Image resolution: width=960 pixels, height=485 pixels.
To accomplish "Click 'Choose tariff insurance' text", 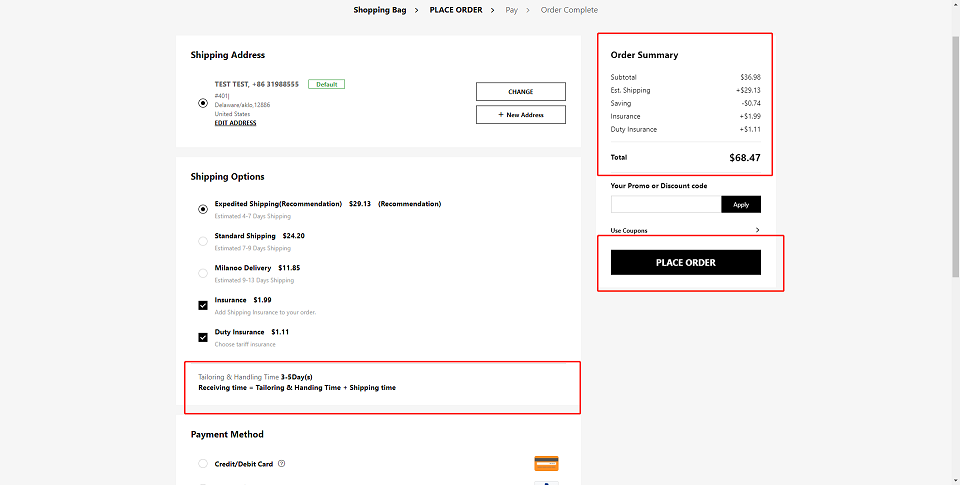I will pos(245,344).
